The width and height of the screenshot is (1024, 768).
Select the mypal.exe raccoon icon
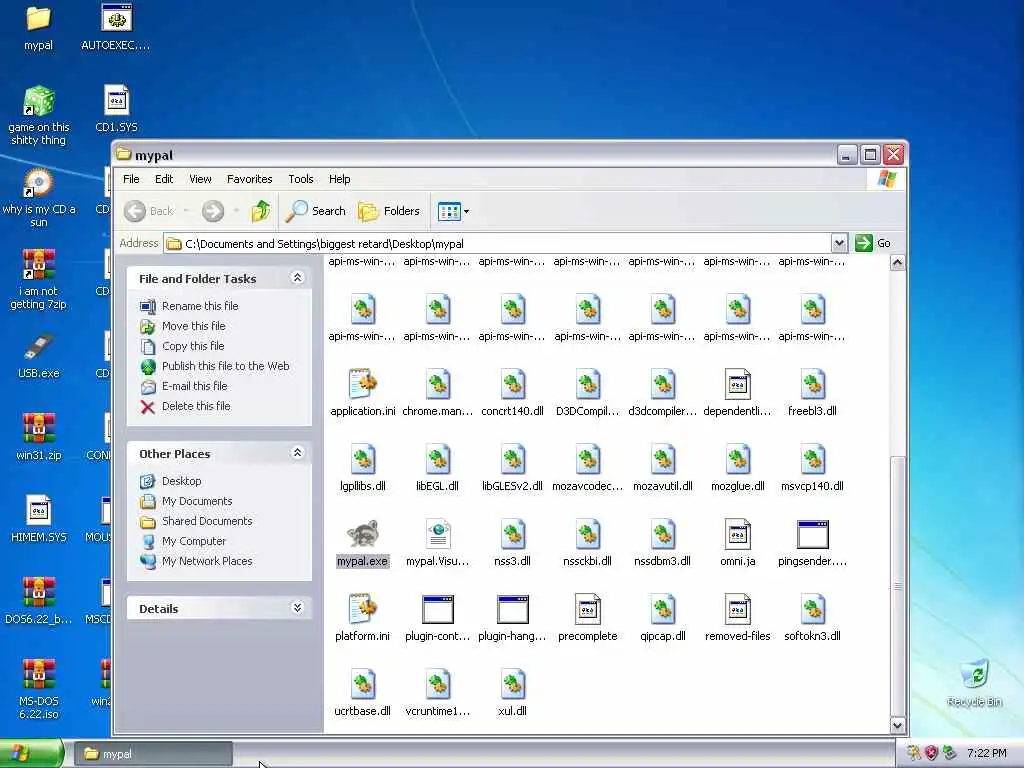(362, 534)
